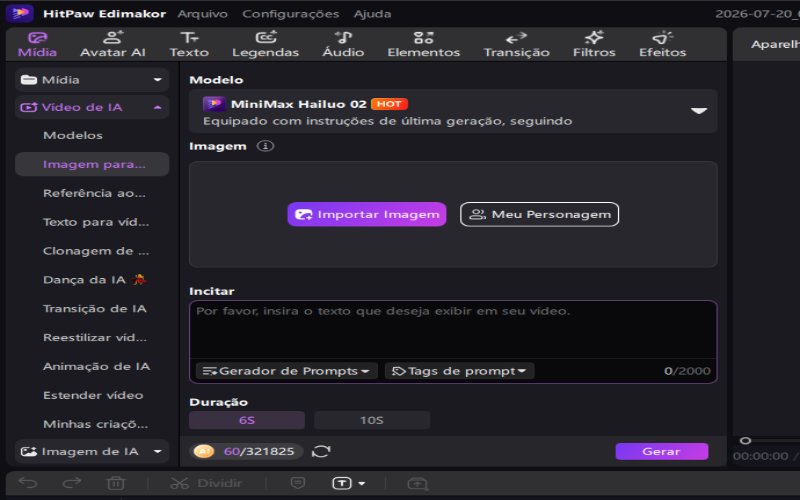Open the Legendas tab
The width and height of the screenshot is (800, 500).
coord(265,44)
